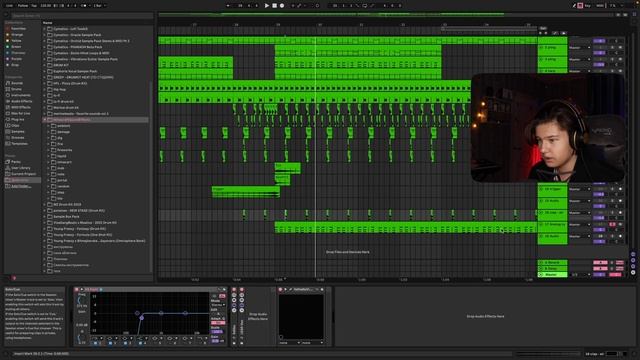Viewport: 640px width, 360px height.
Task: Click the Follow arrow button in transport
Action: (228, 6)
